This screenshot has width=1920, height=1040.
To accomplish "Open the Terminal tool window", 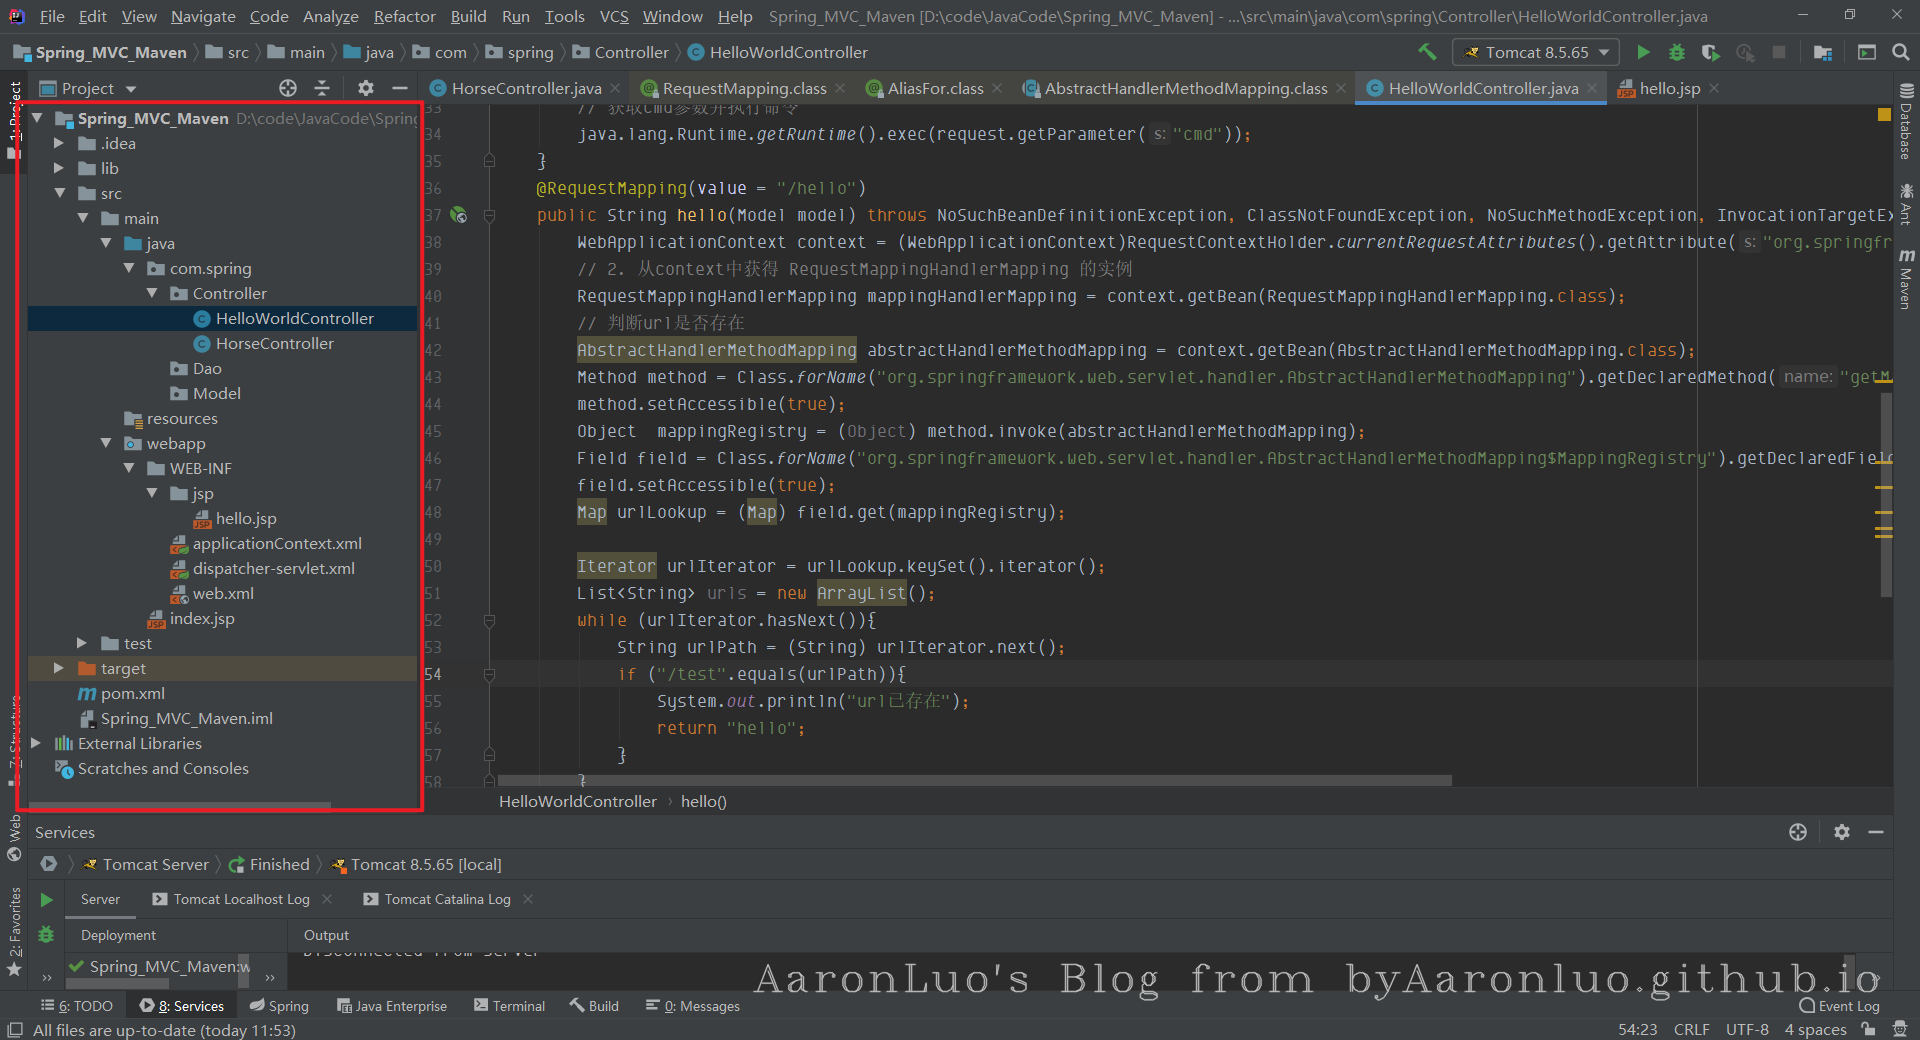I will [509, 1006].
